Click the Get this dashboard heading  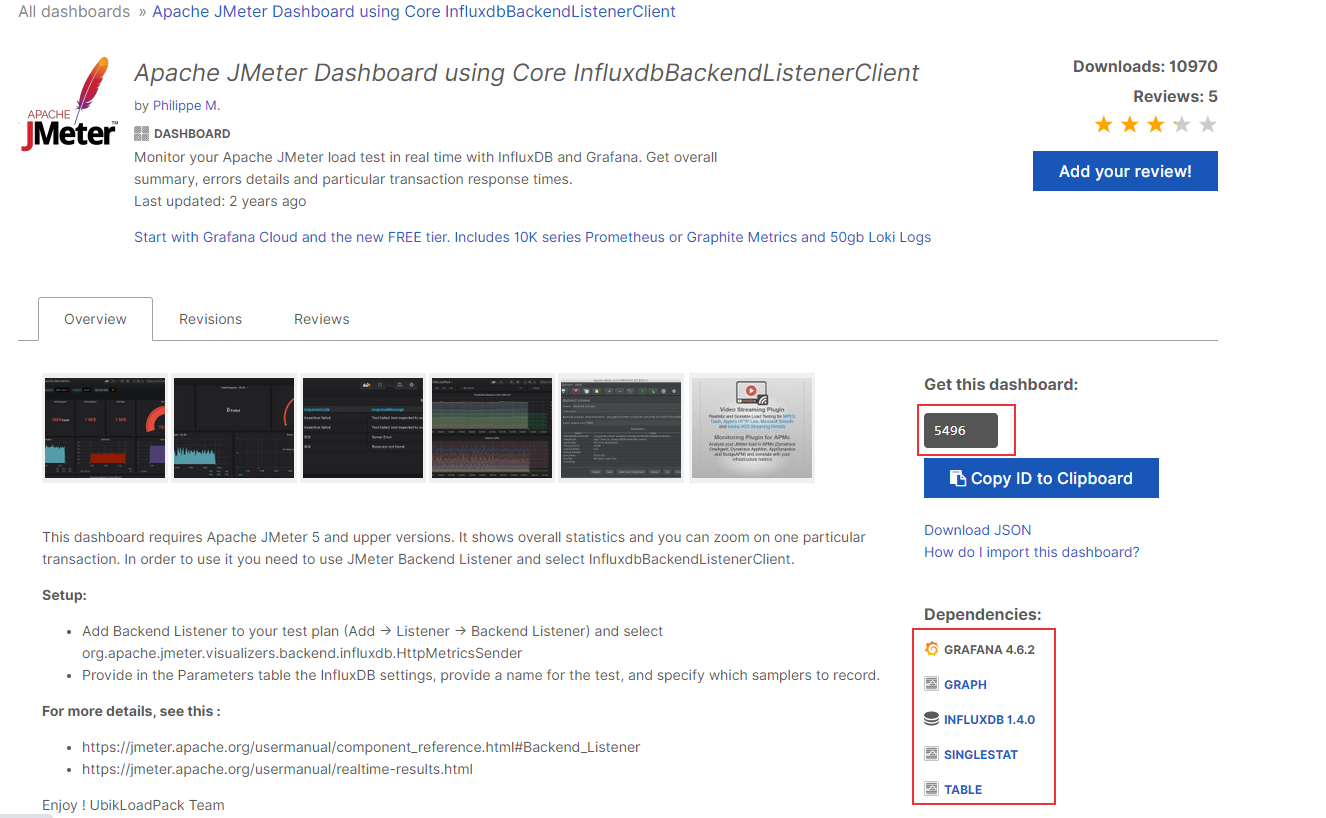pyautogui.click(x=1001, y=385)
